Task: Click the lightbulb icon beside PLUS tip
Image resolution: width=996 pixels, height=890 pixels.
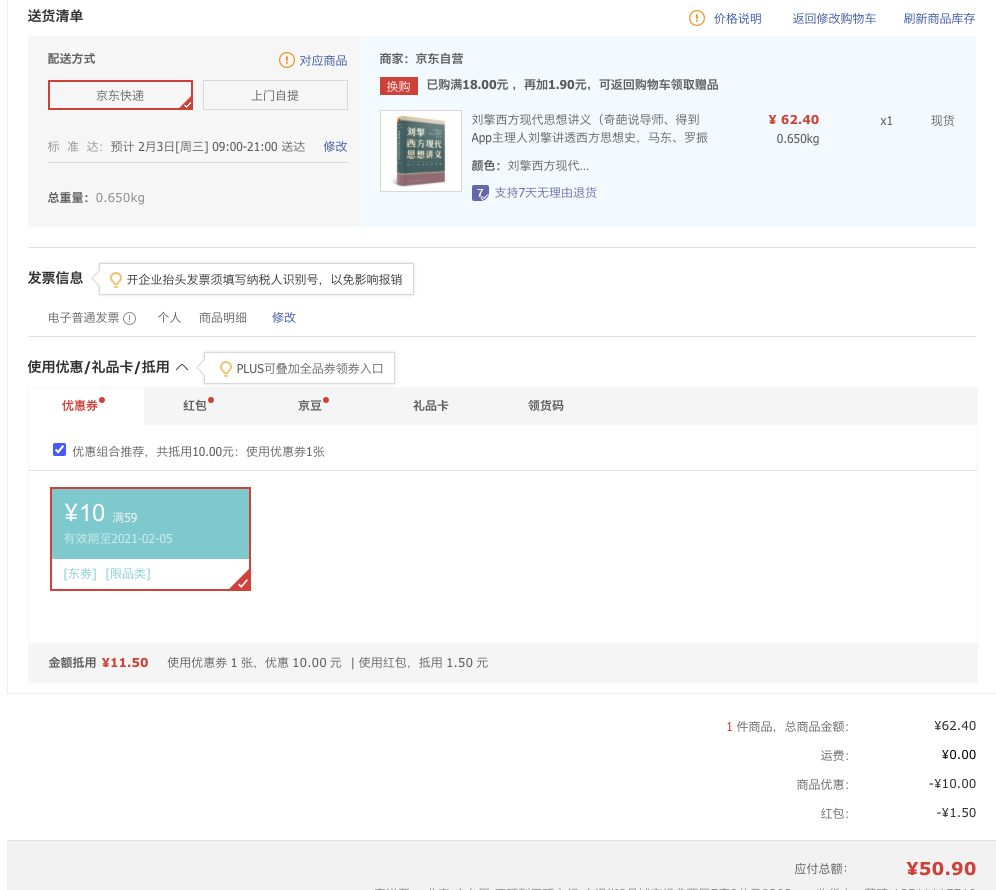Action: click(x=225, y=368)
